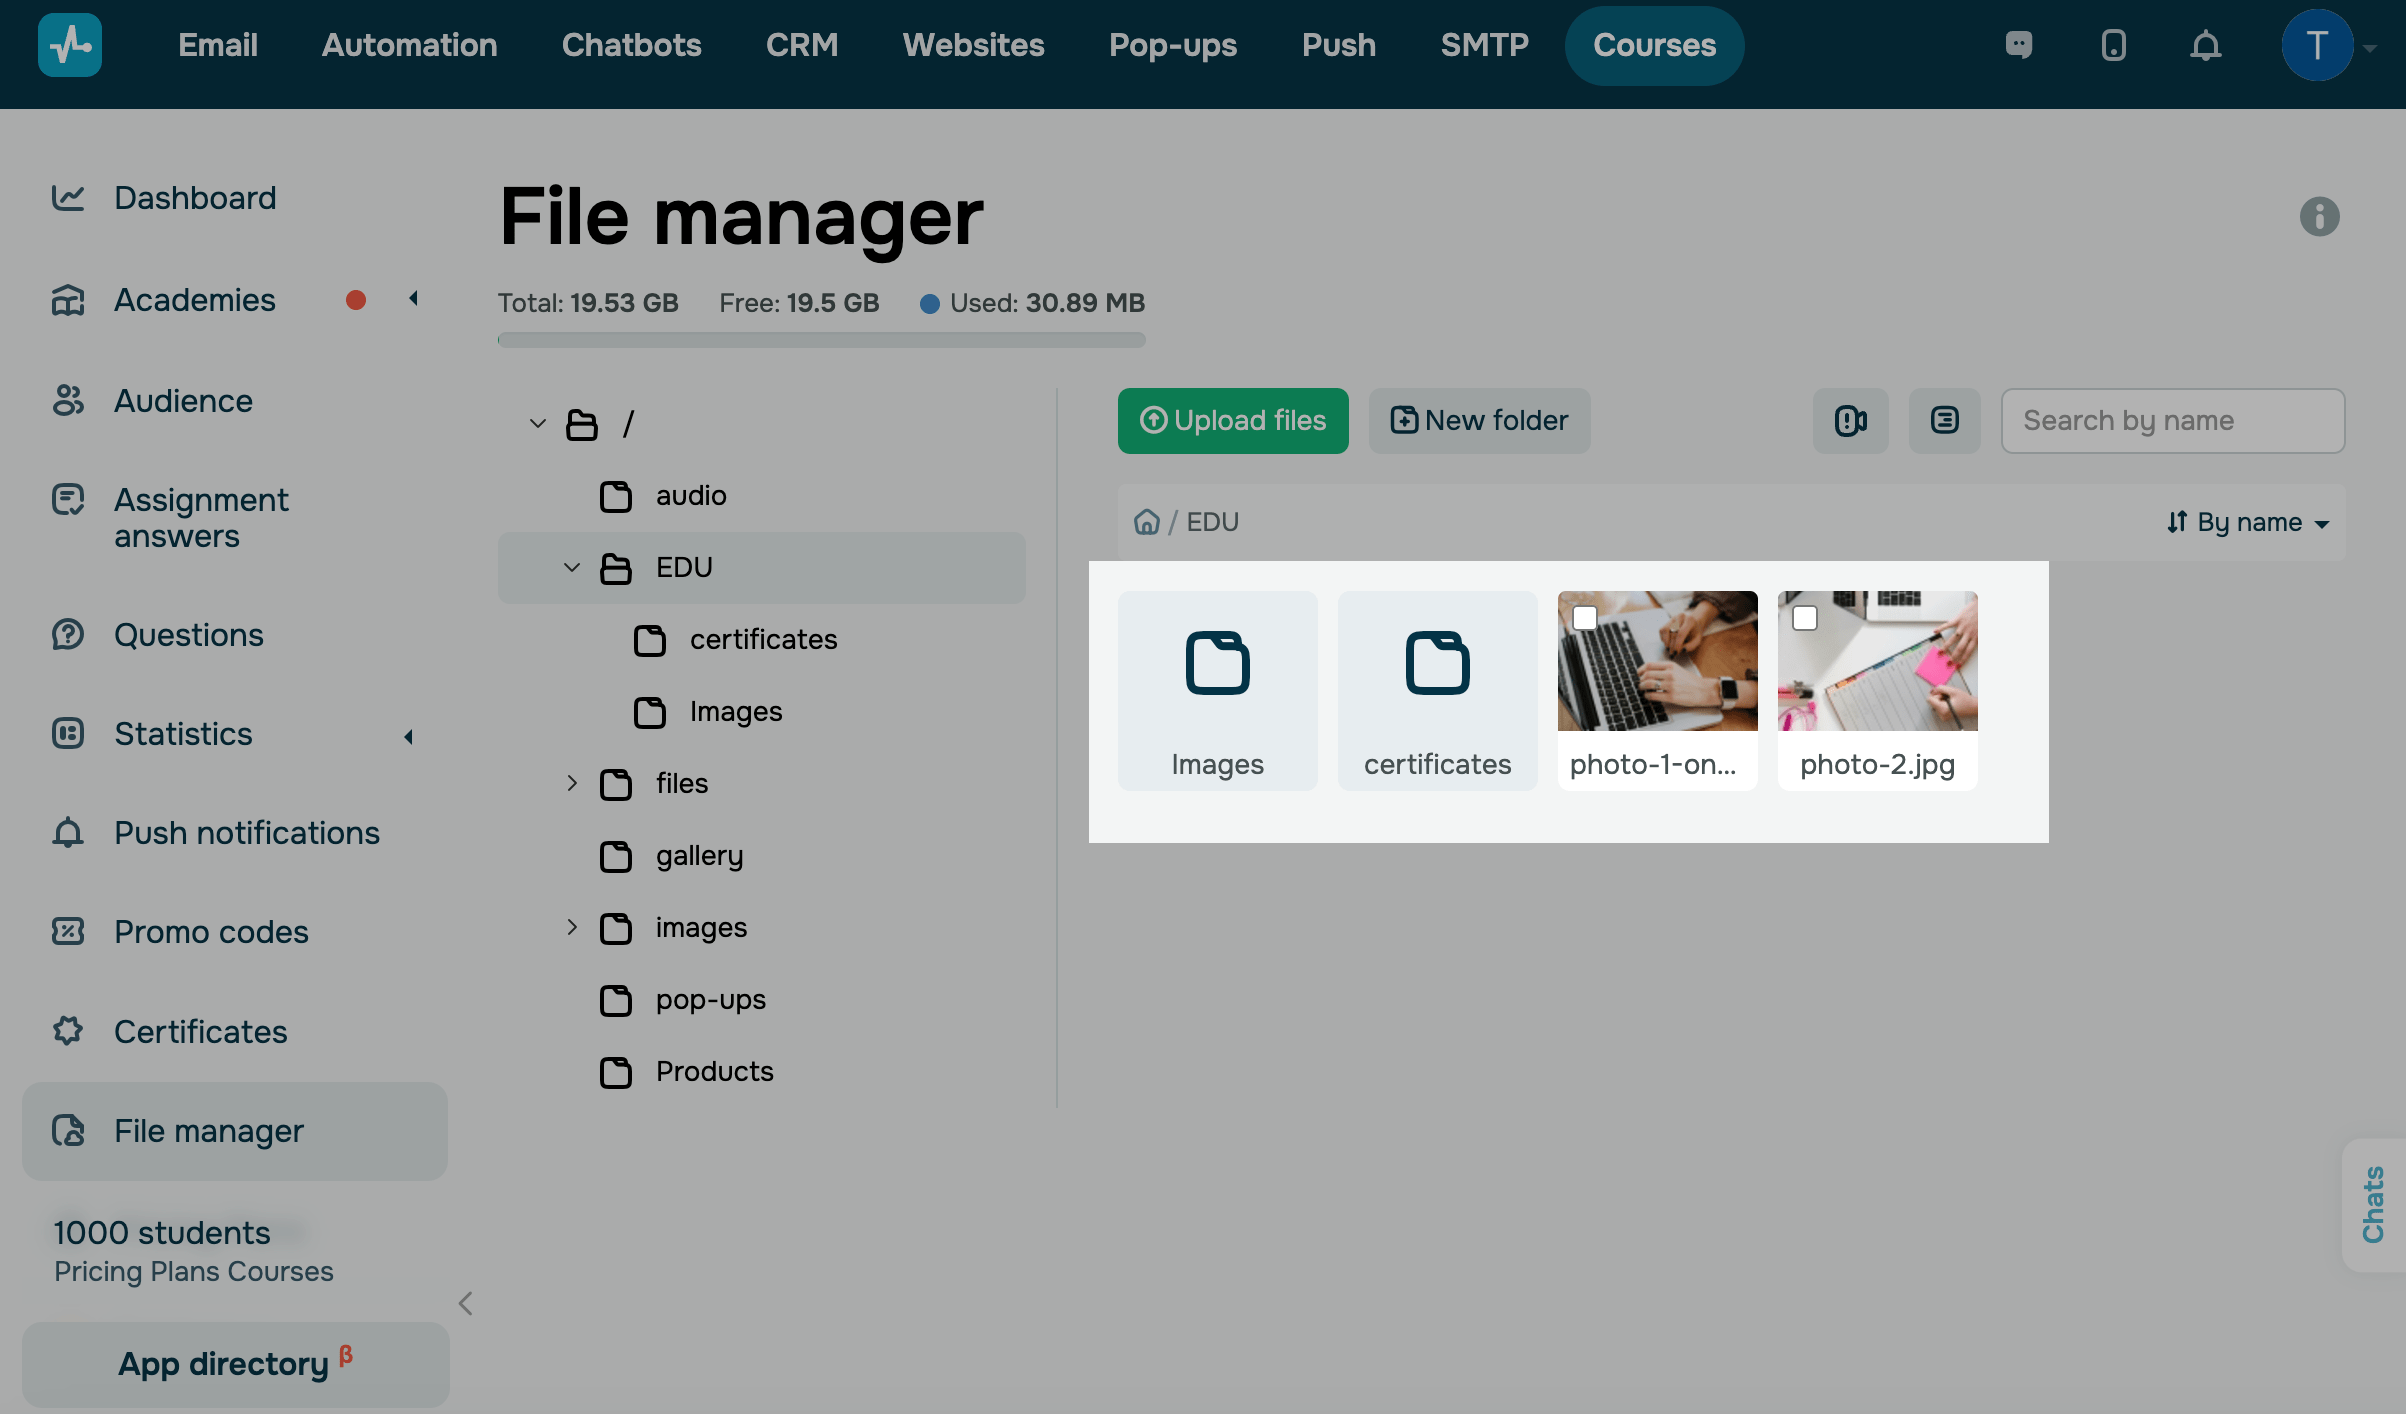This screenshot has width=2406, height=1414.
Task: Click the info icon near title
Action: click(2319, 217)
